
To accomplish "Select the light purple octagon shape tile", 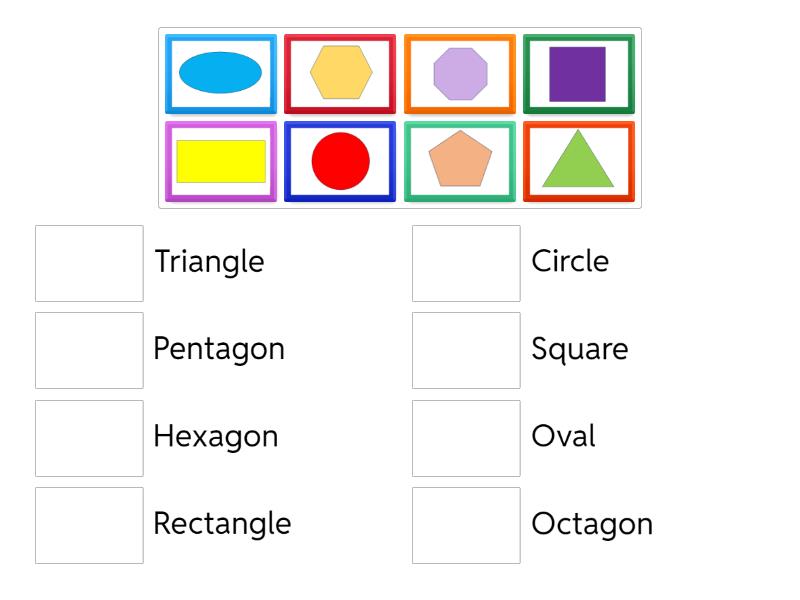I will pos(460,70).
